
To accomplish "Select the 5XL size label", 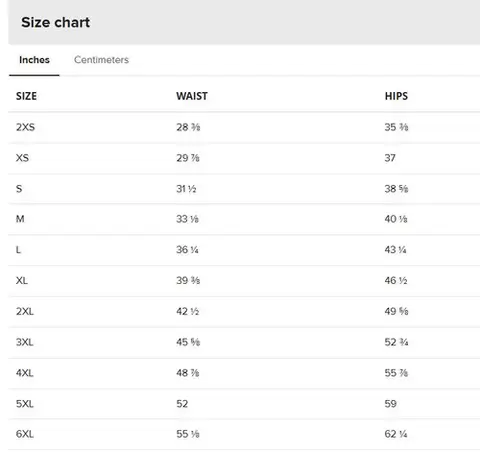I will [x=25, y=404].
